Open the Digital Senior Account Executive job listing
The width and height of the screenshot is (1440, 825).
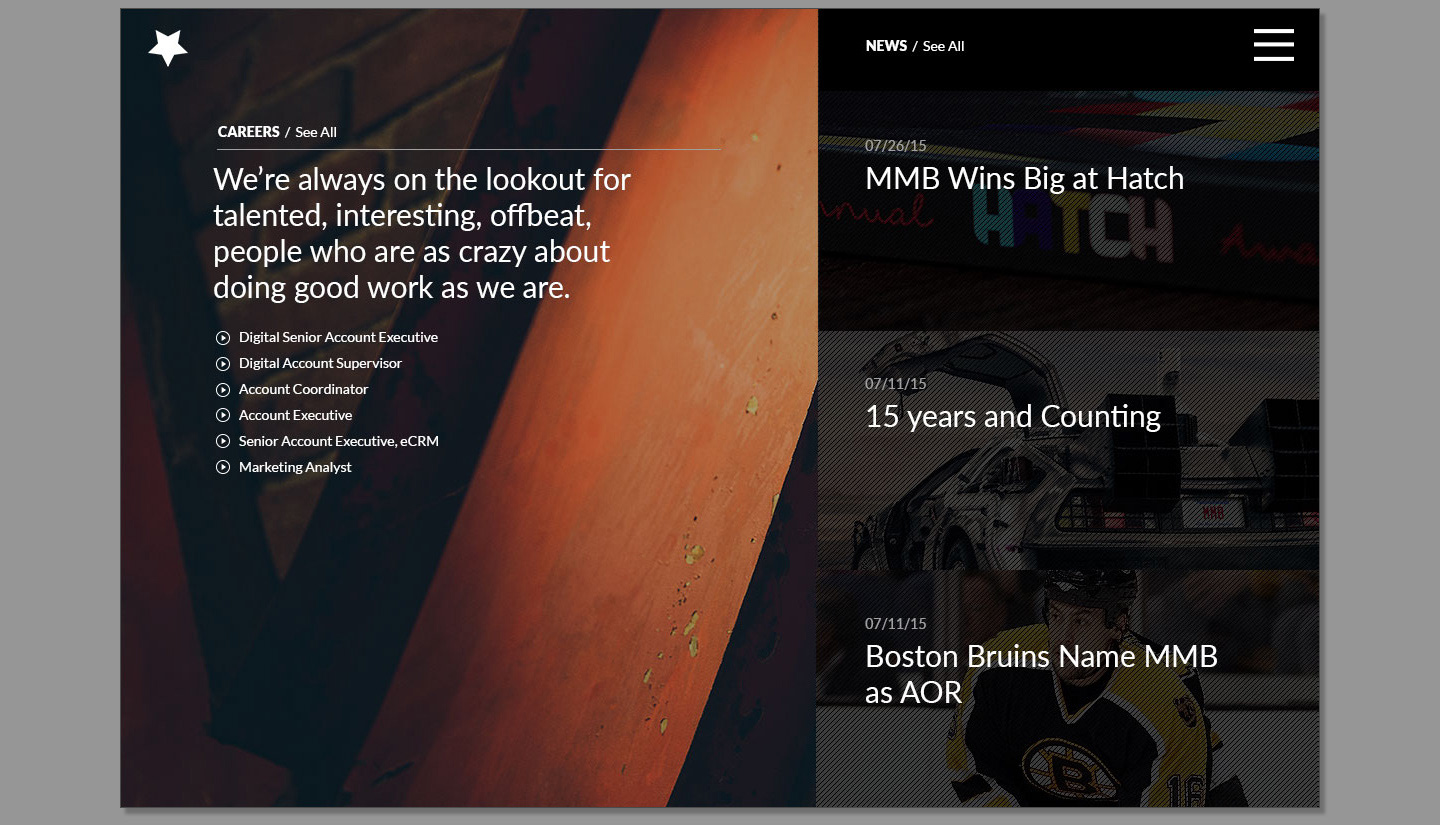point(338,338)
